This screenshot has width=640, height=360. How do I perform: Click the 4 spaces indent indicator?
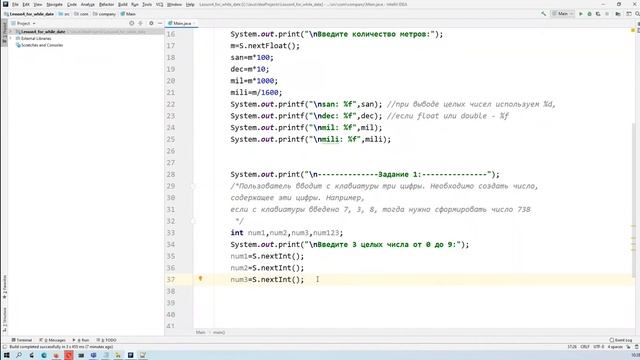coord(615,347)
